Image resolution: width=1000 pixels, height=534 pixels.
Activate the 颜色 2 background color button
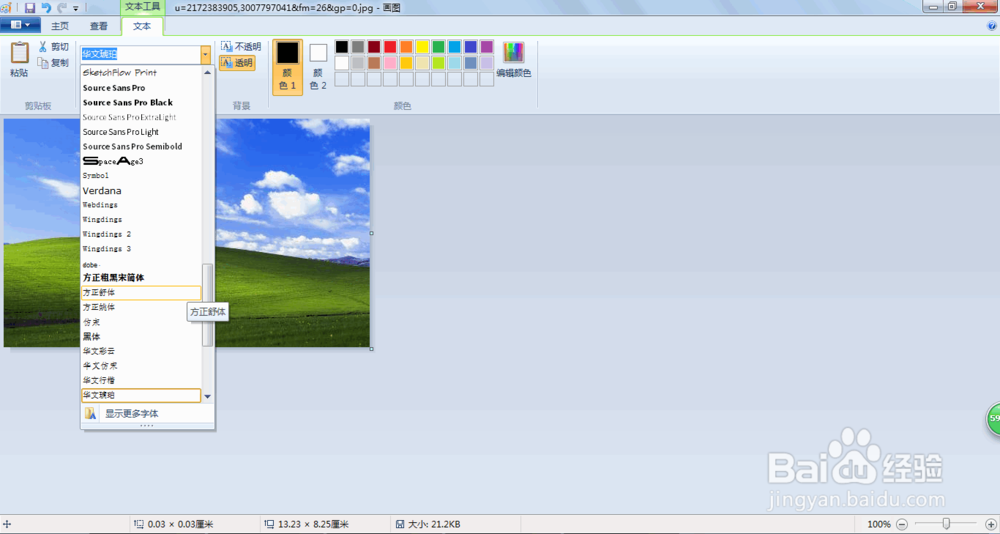pyautogui.click(x=318, y=67)
